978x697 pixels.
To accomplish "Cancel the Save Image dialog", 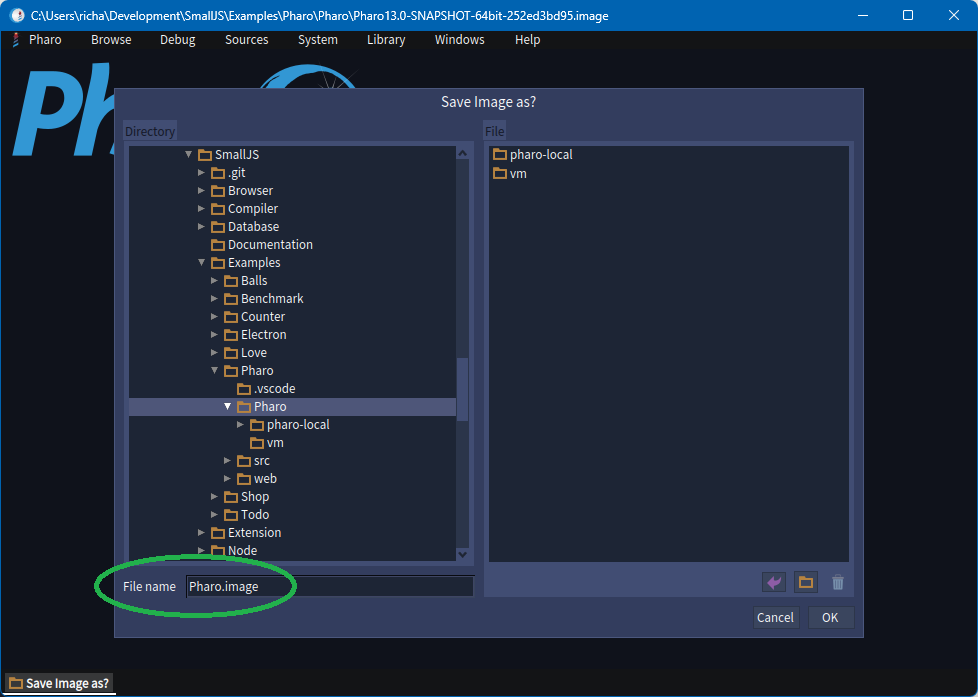I will [x=775, y=617].
